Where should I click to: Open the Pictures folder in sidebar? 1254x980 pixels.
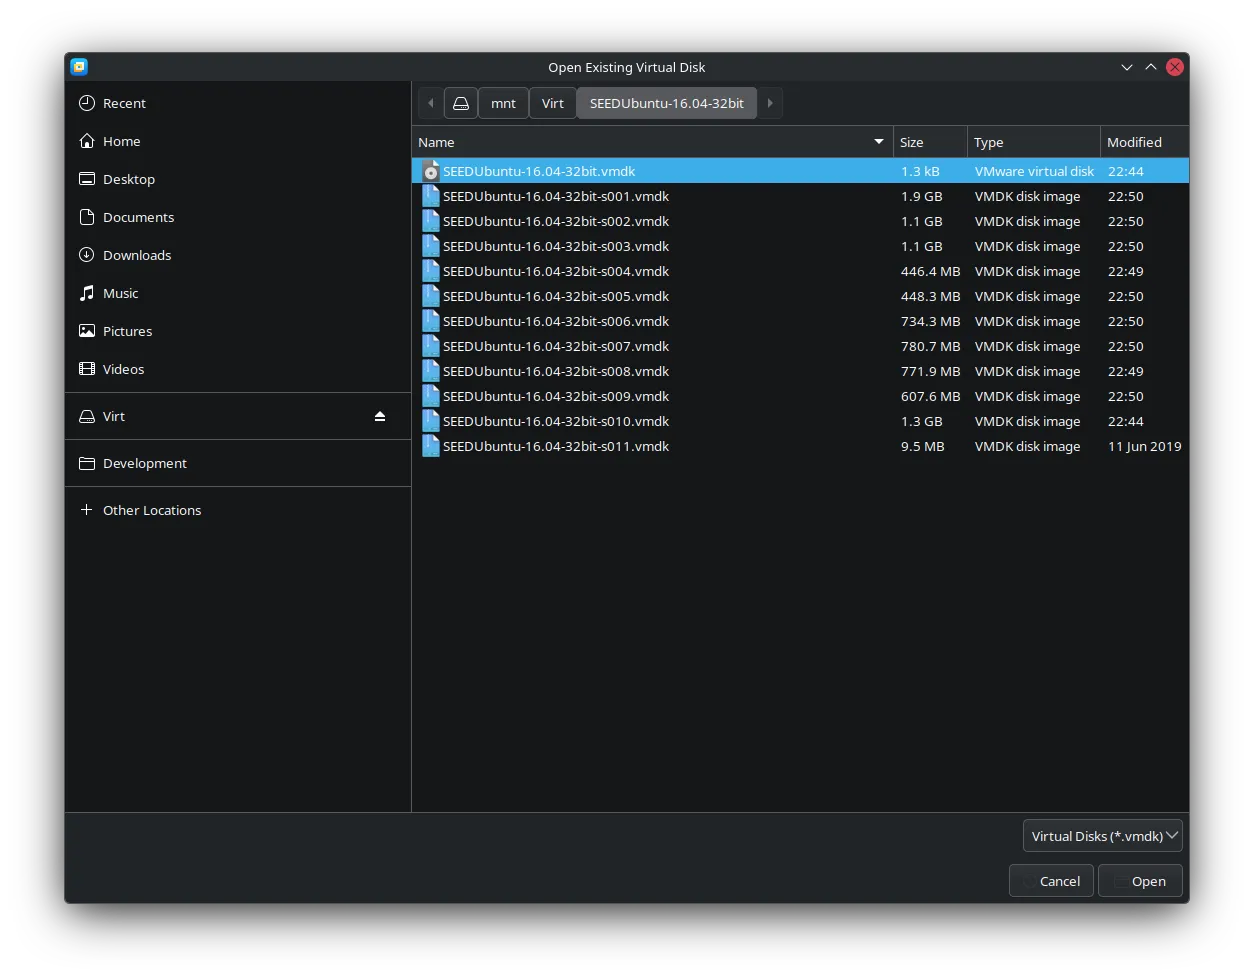[x=238, y=331]
